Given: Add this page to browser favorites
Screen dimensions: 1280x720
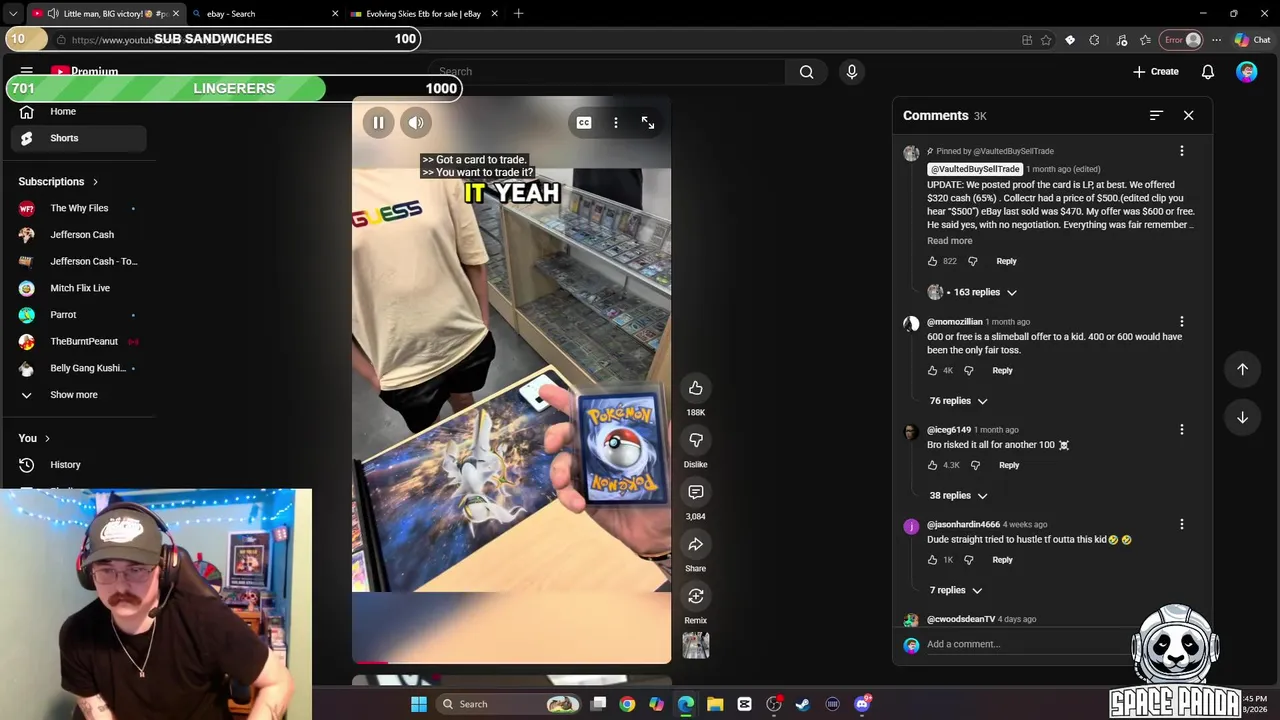Looking at the screenshot, I should pyautogui.click(x=1046, y=40).
